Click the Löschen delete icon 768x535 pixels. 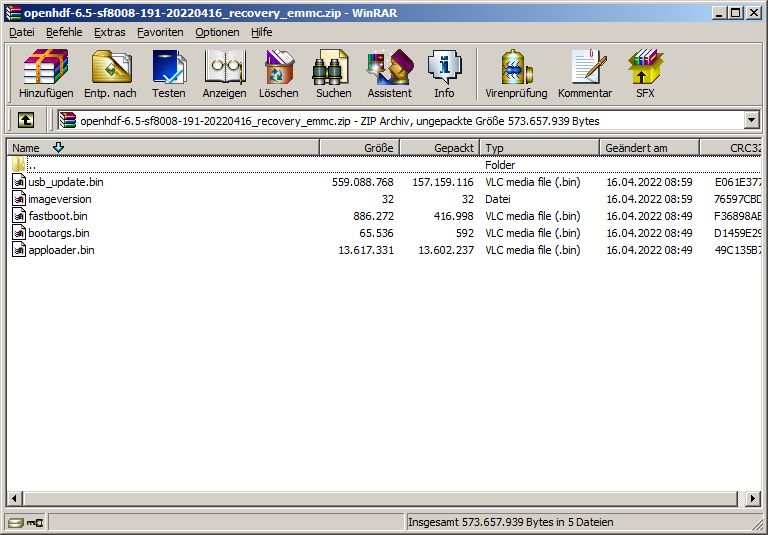pos(279,67)
